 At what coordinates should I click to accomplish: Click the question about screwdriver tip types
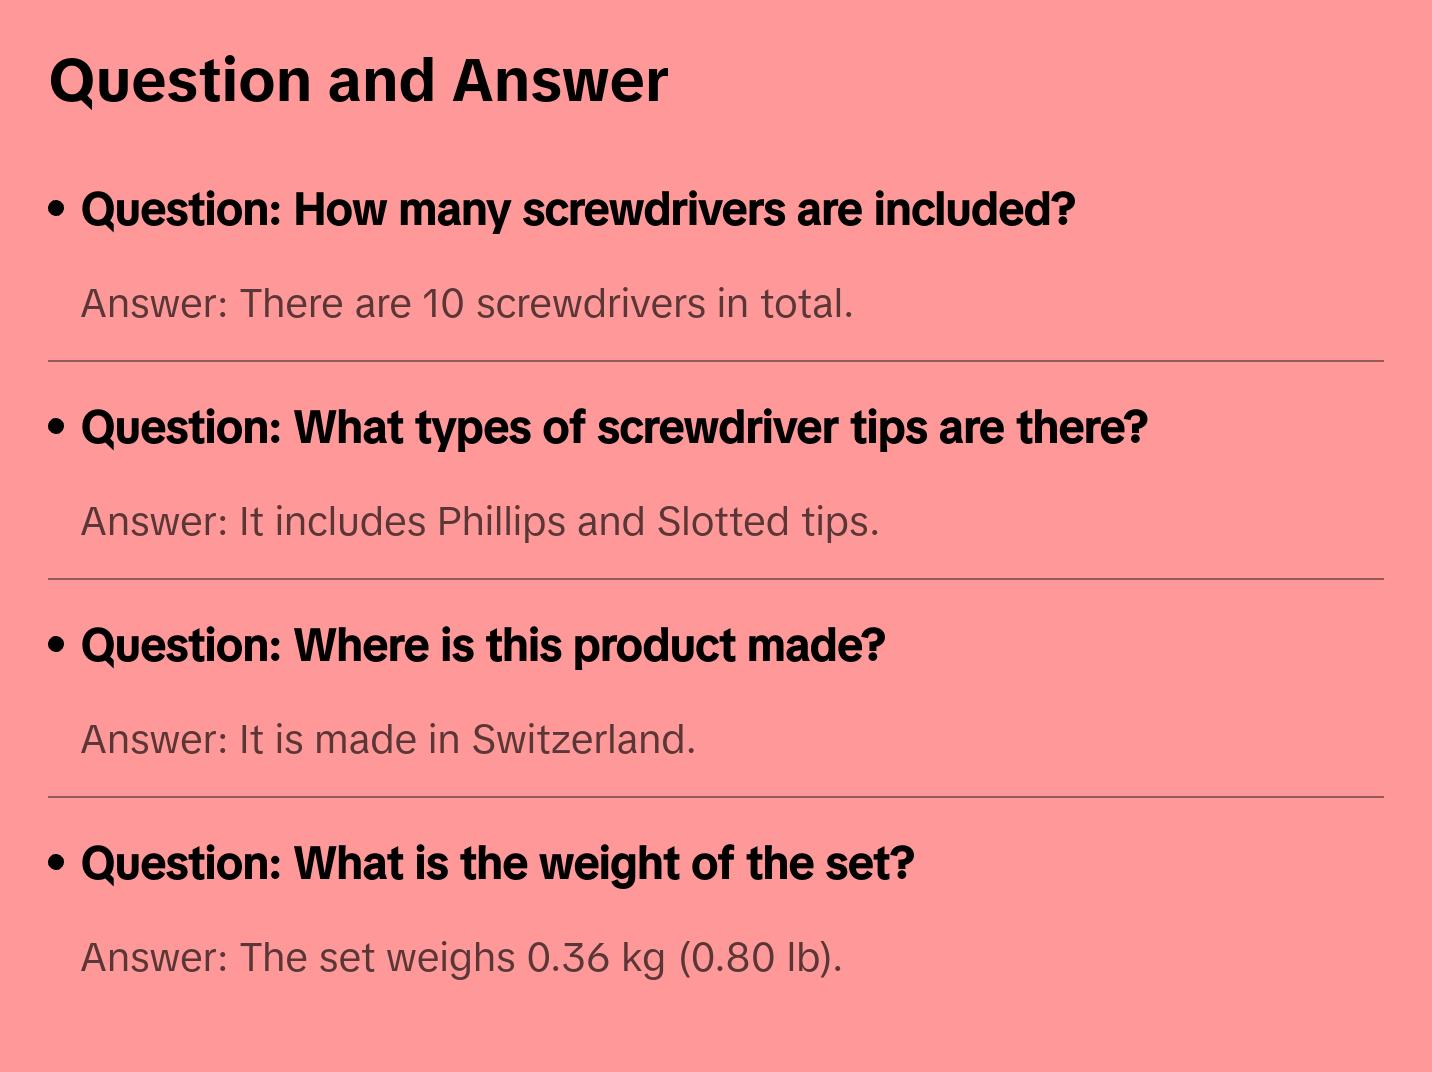pos(613,428)
